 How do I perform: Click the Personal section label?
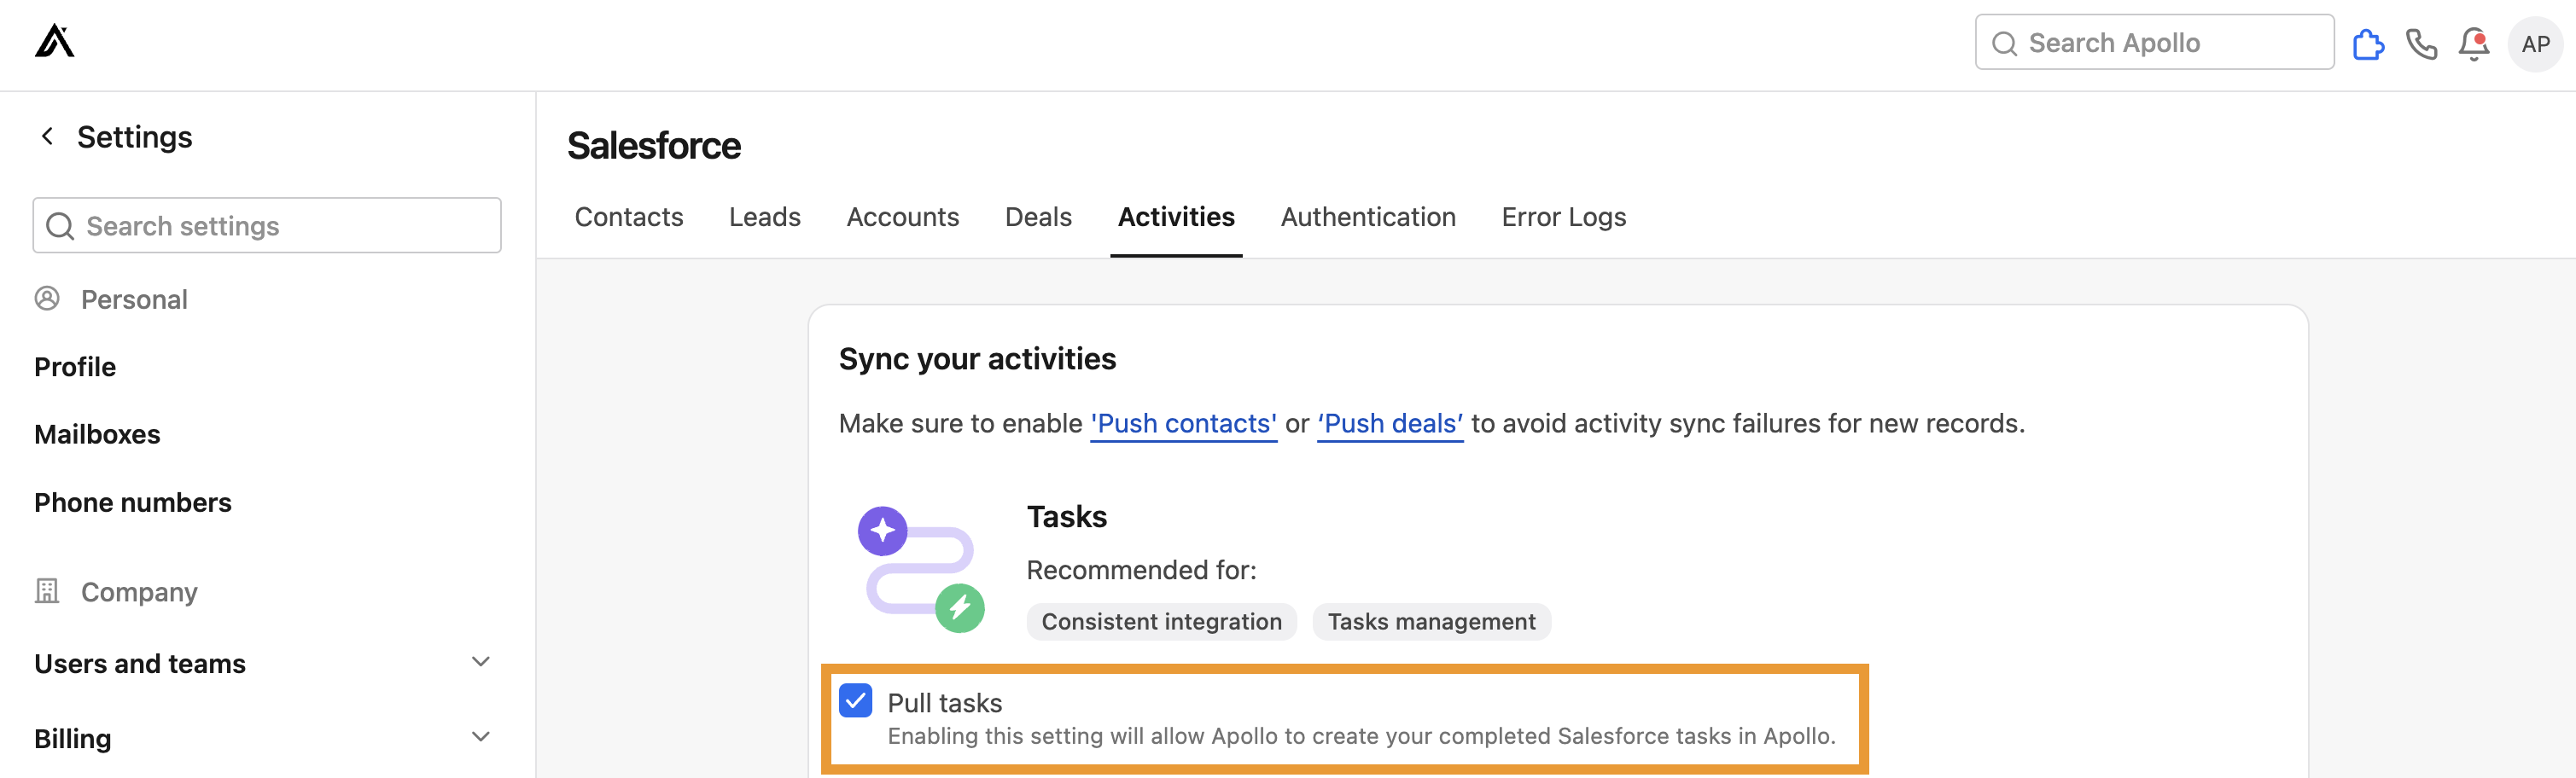134,300
